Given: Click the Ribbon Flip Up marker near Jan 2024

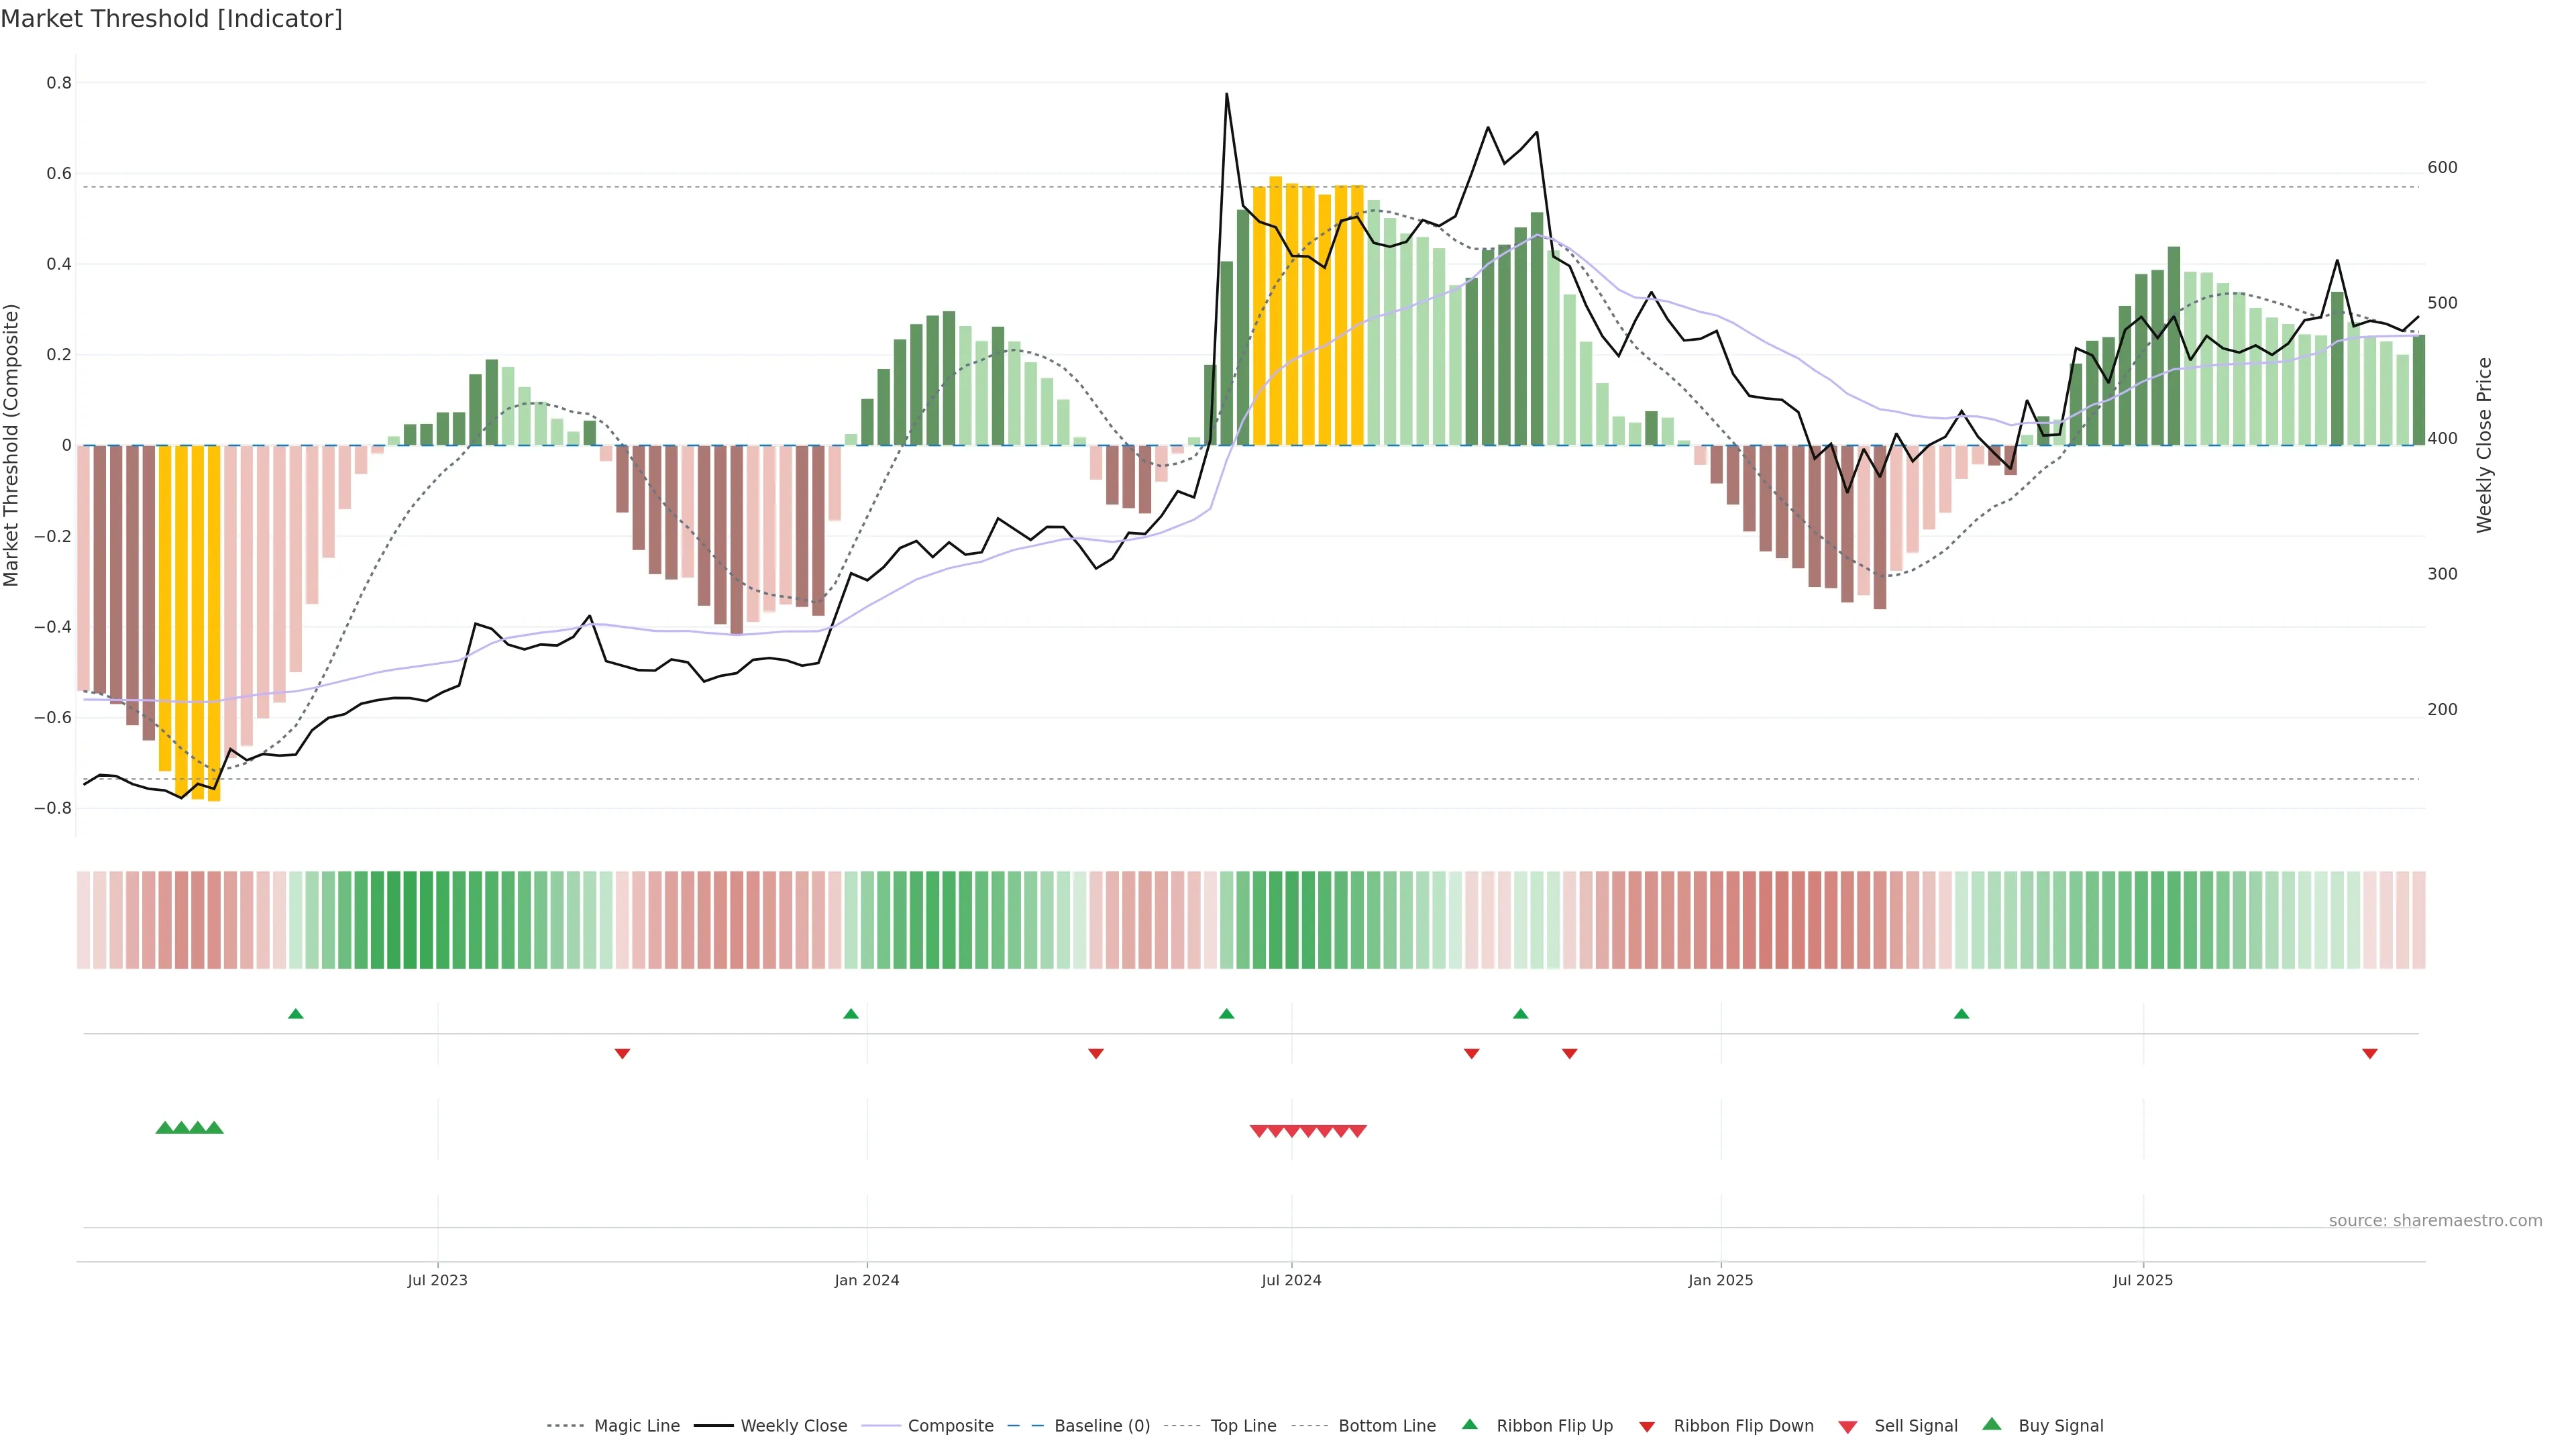Looking at the screenshot, I should 850,1014.
